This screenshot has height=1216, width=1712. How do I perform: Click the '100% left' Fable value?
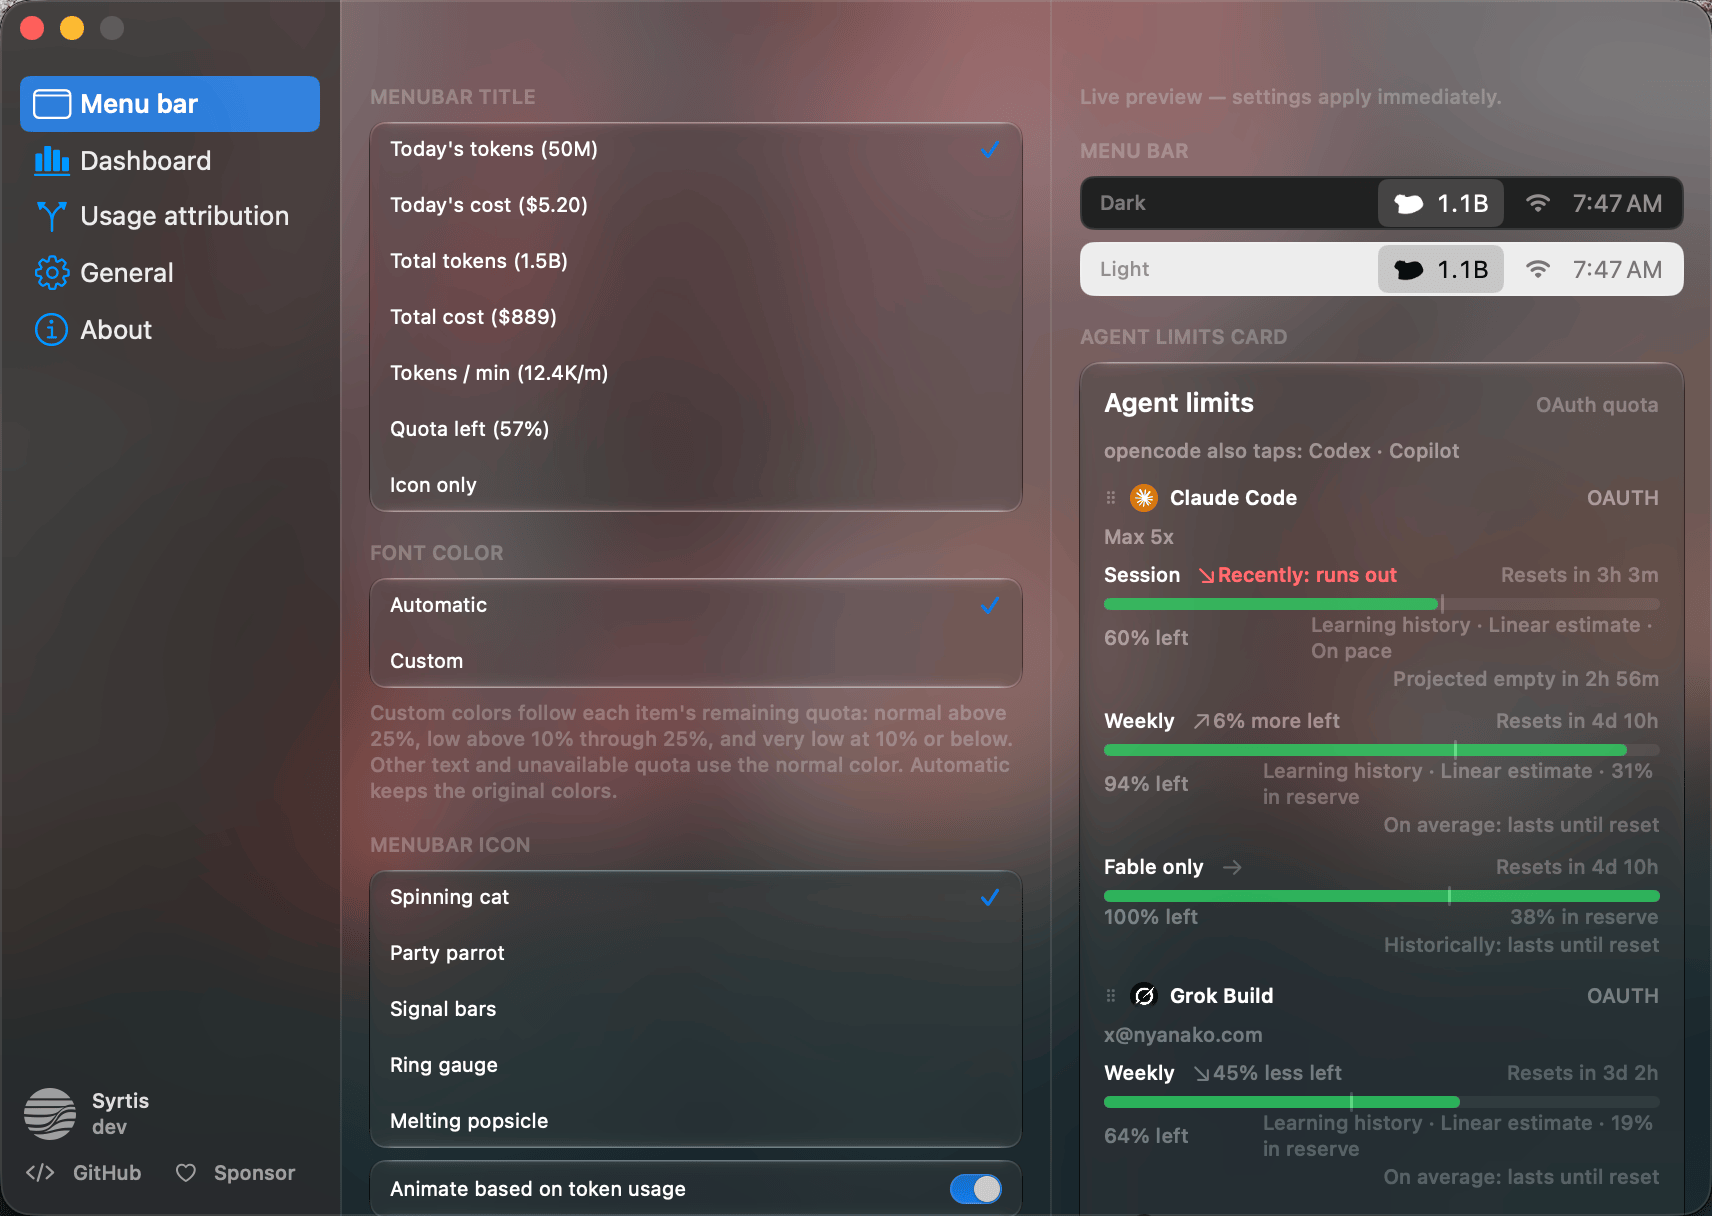click(1151, 917)
